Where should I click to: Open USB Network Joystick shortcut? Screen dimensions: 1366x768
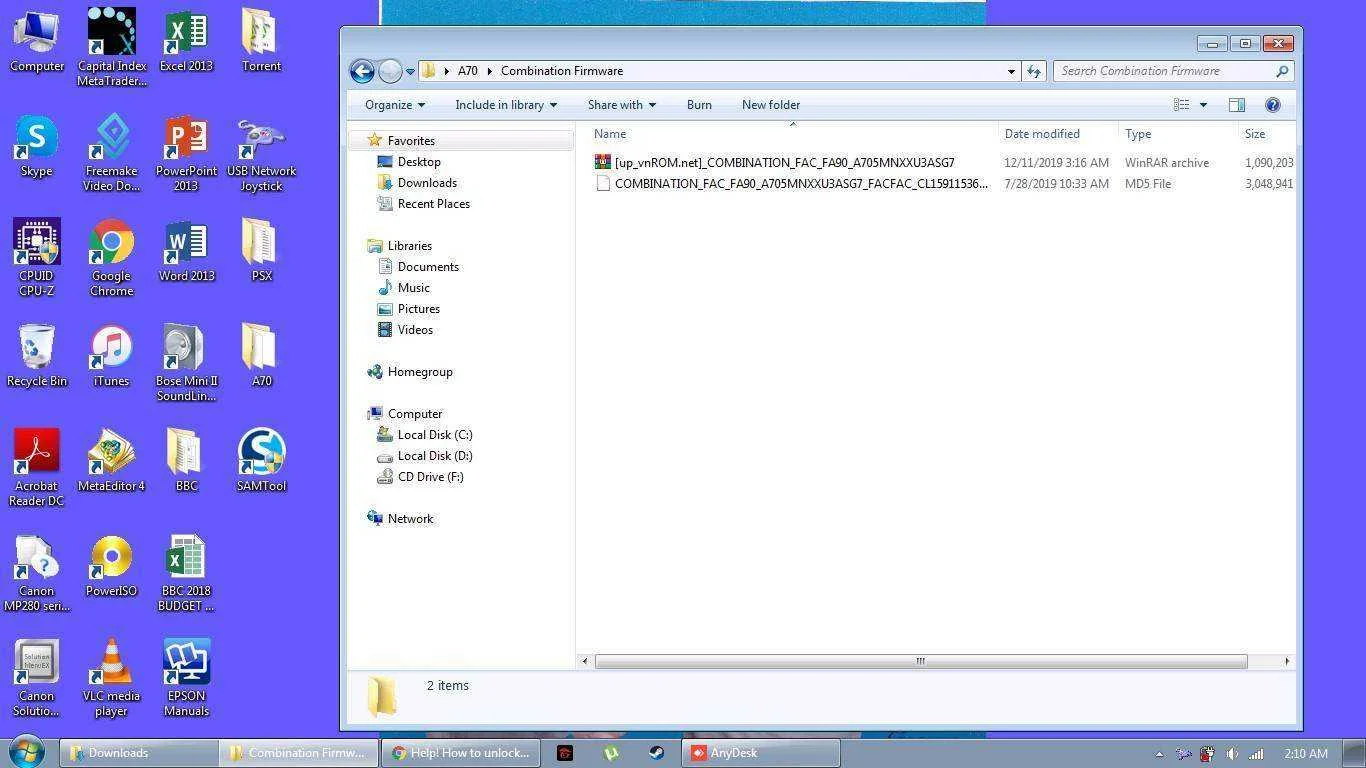(261, 152)
